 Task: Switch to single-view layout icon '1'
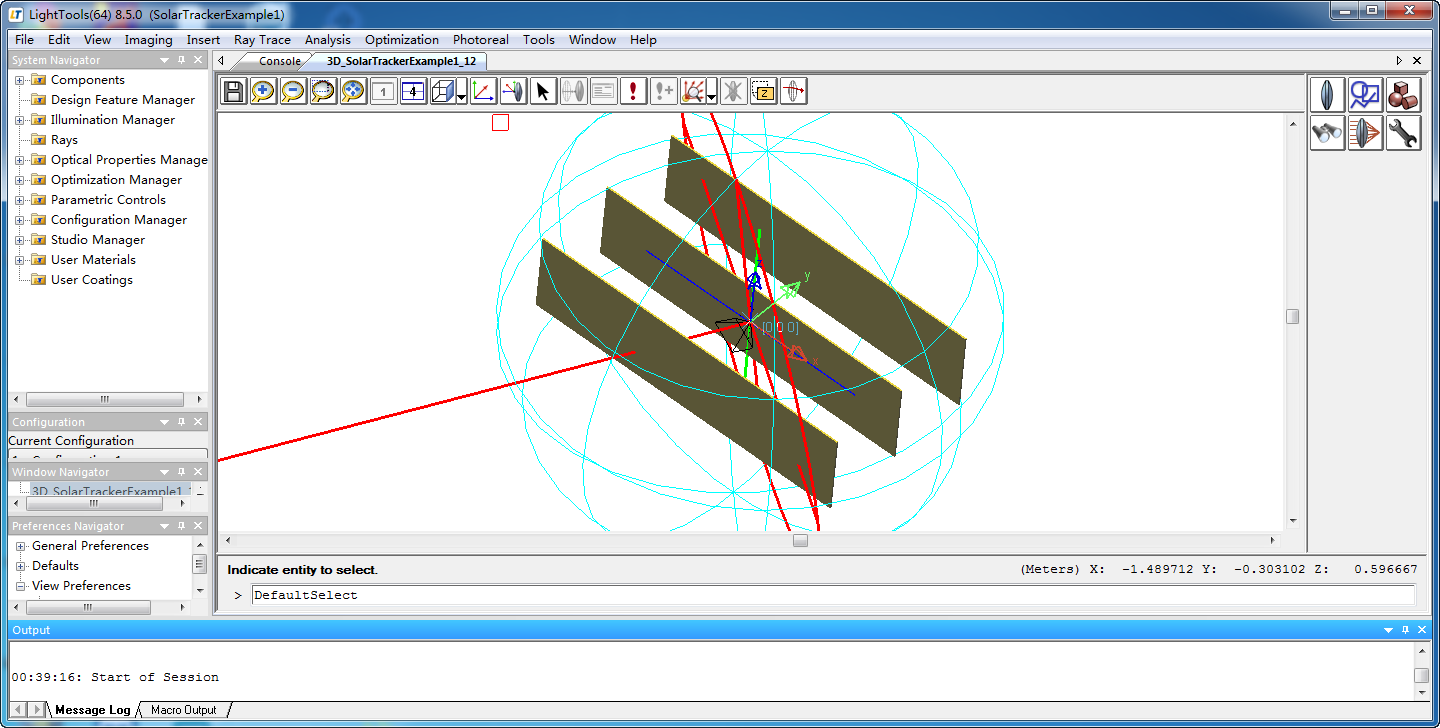coord(383,92)
